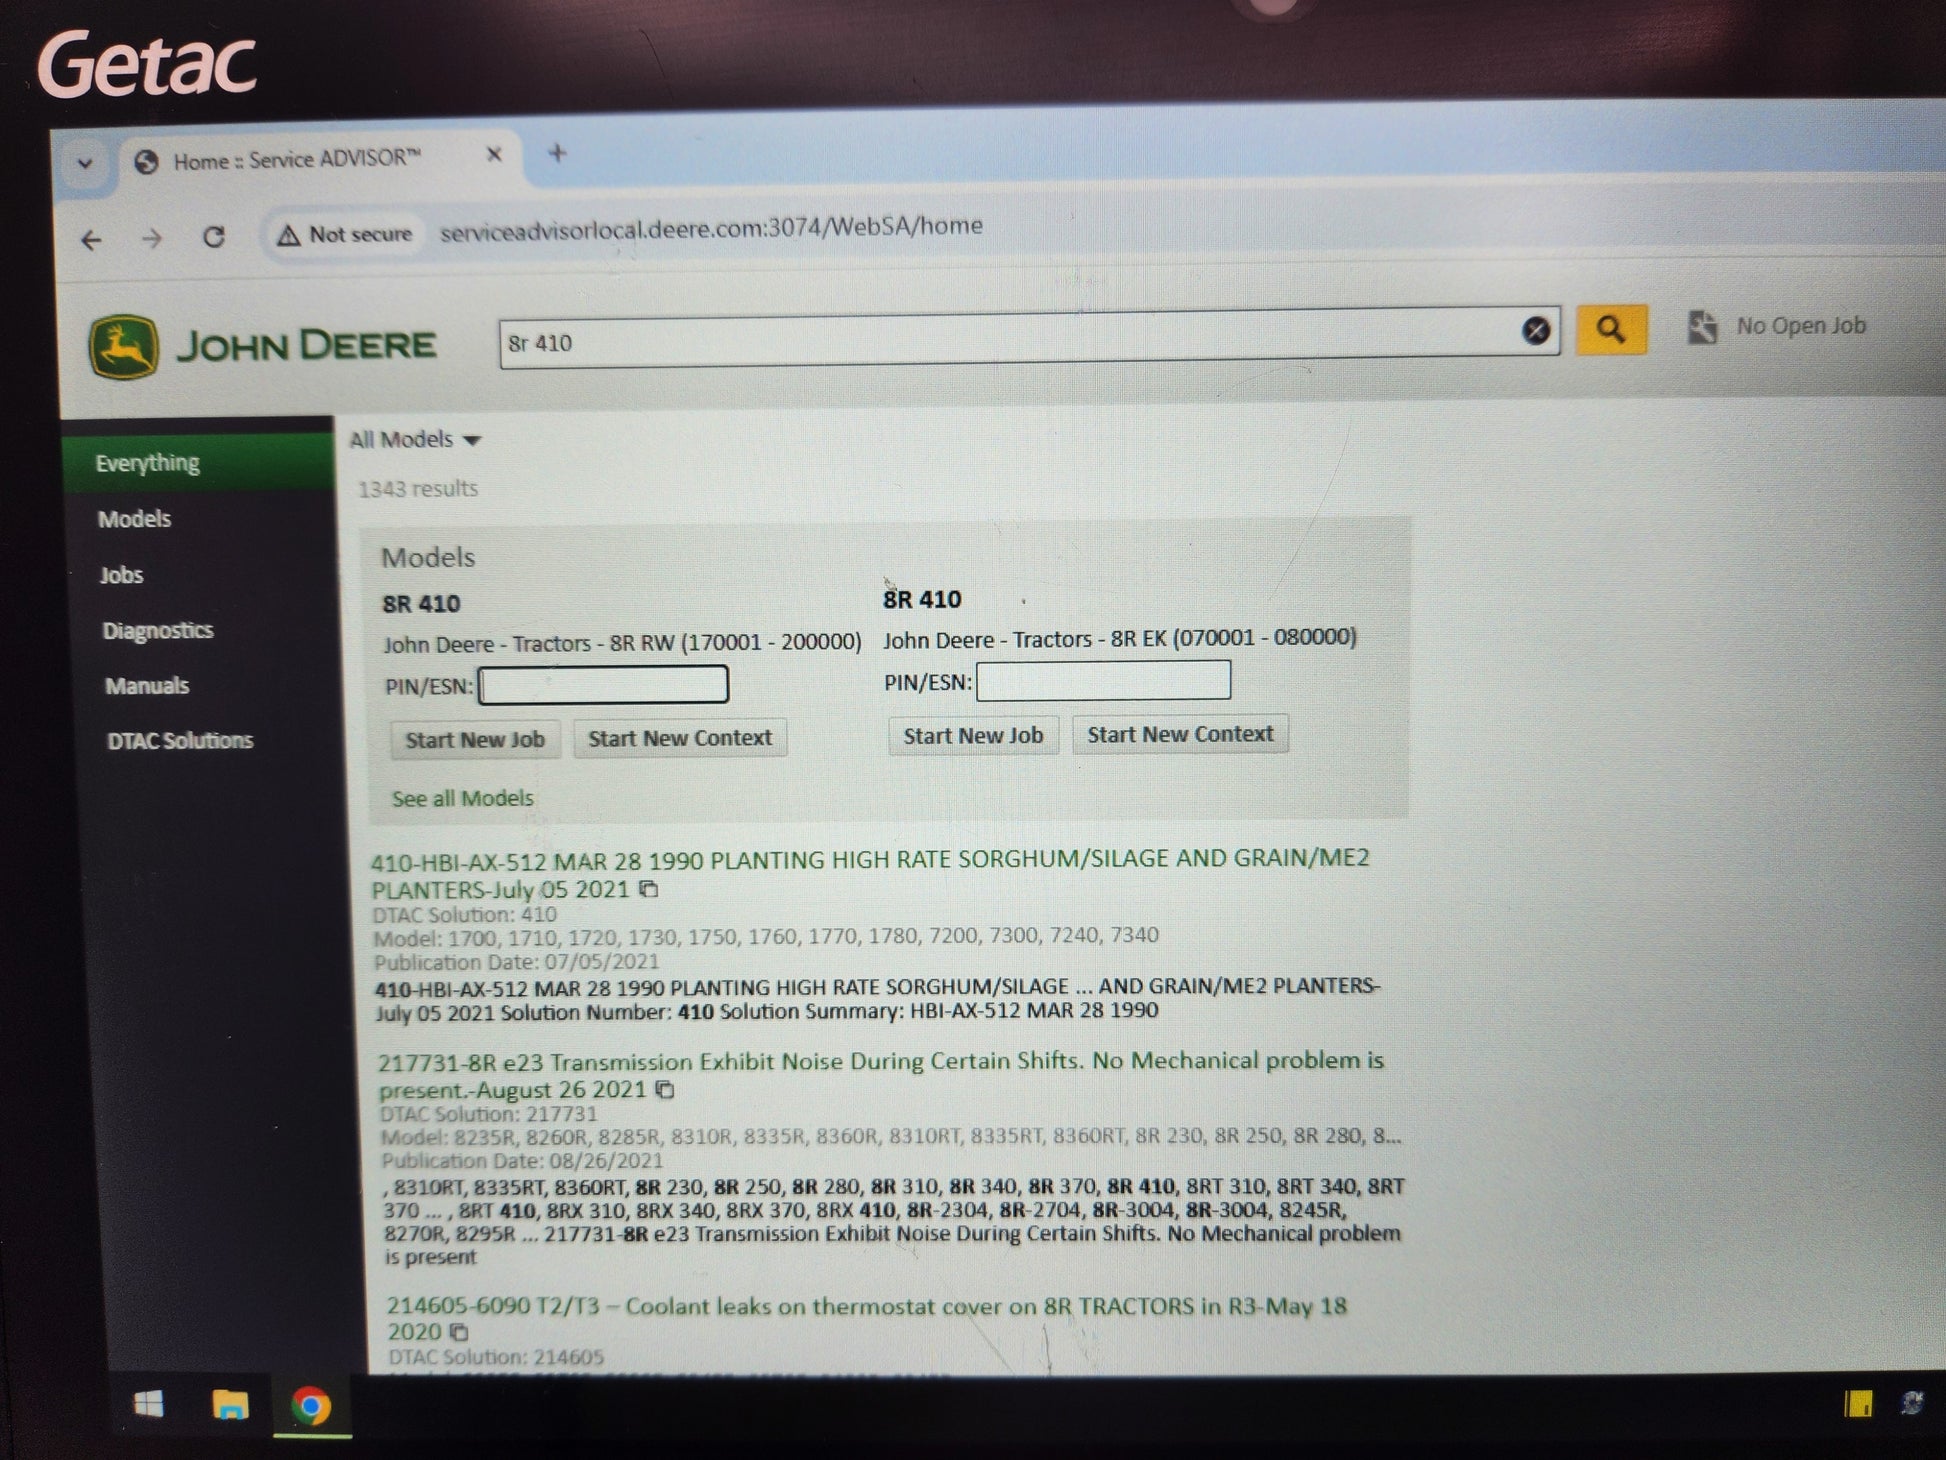Open Windows Start menu
Screen dimensions: 1946x1460
tap(149, 1405)
